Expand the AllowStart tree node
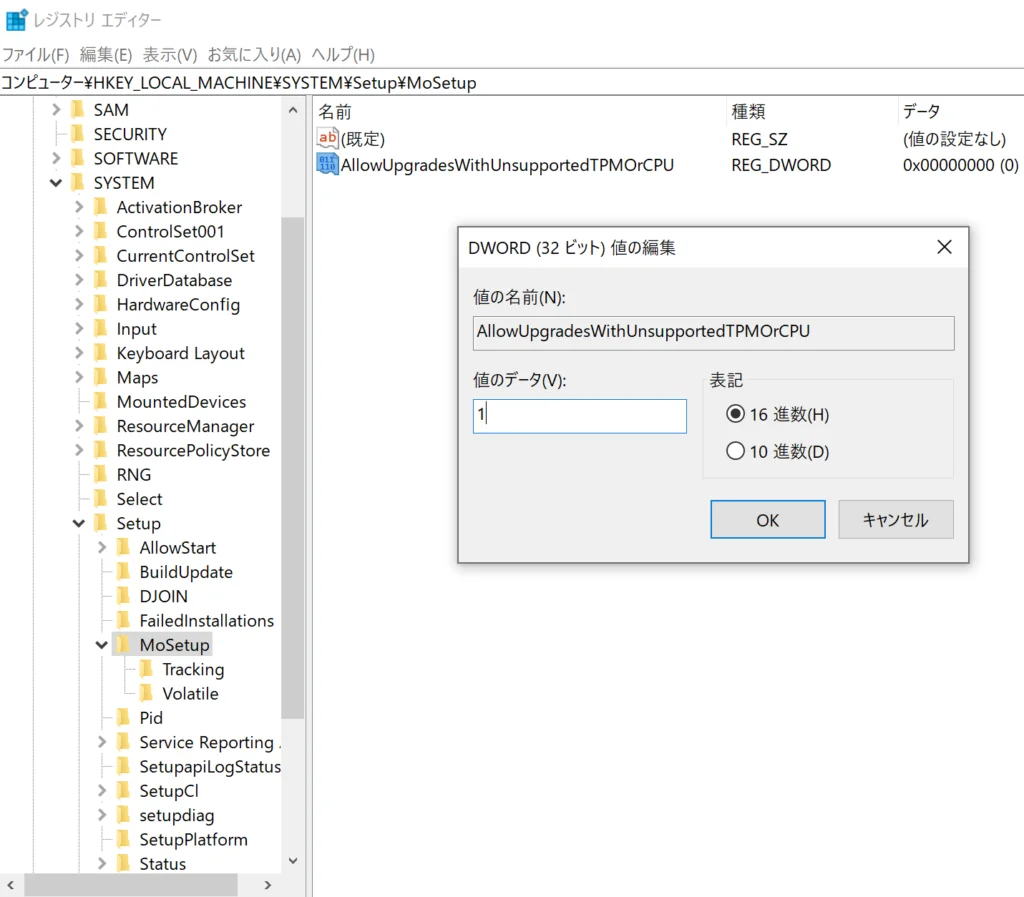This screenshot has height=897, width=1024. [102, 548]
